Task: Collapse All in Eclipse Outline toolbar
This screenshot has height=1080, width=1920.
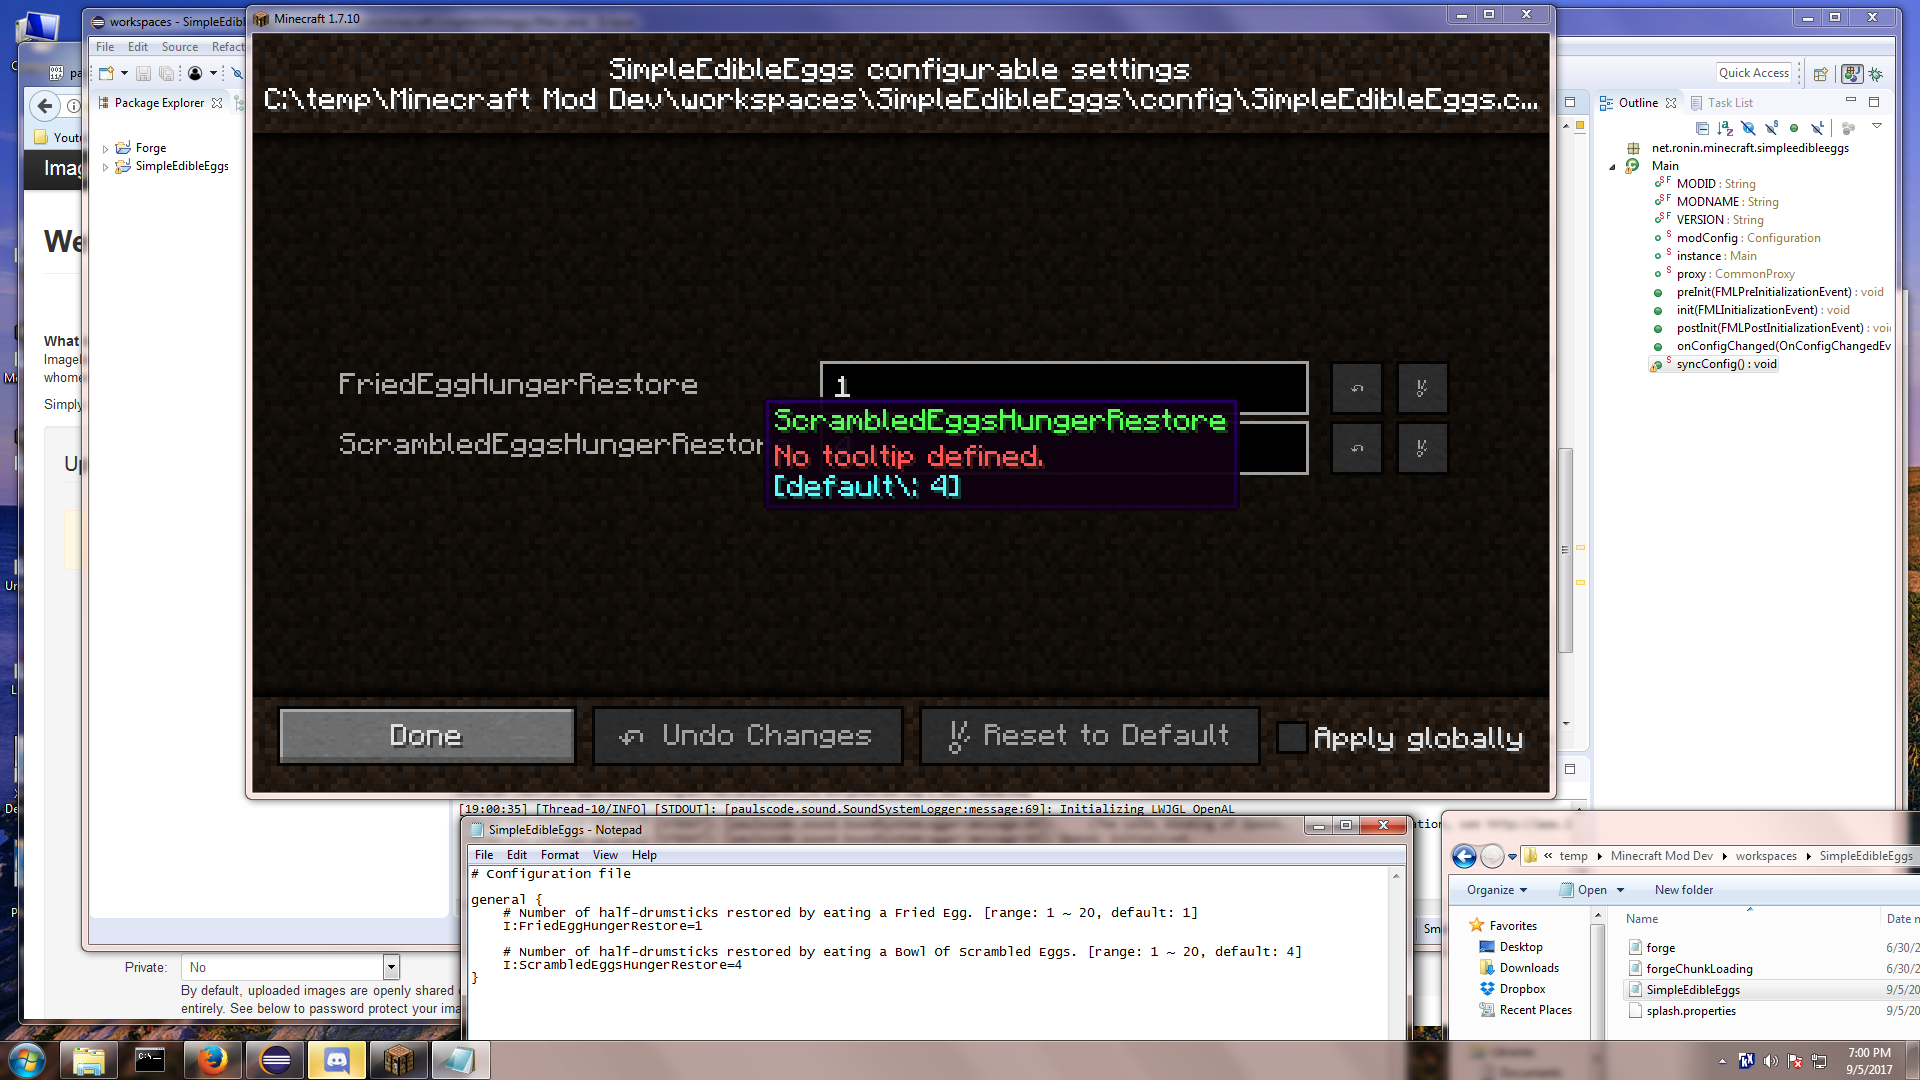Action: [1702, 128]
